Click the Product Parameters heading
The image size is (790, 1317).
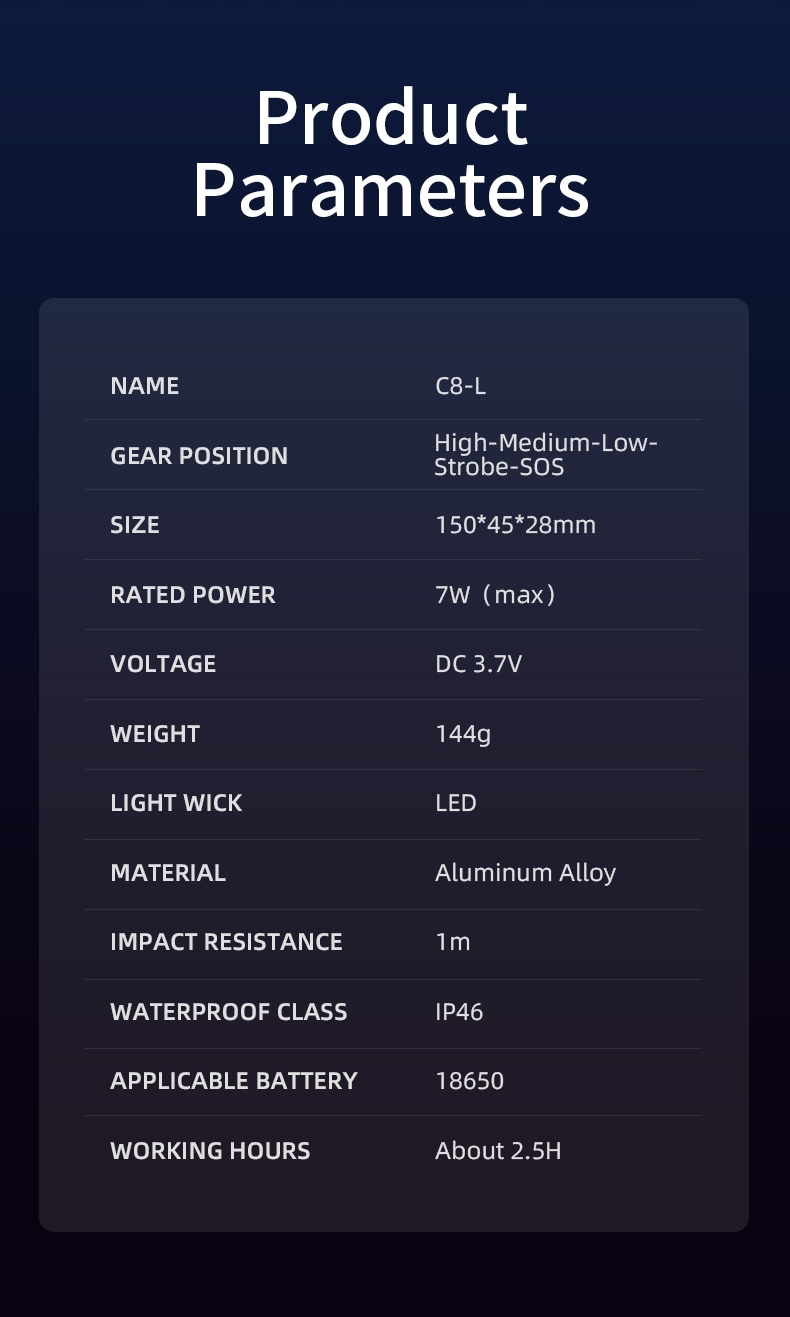pos(391,153)
